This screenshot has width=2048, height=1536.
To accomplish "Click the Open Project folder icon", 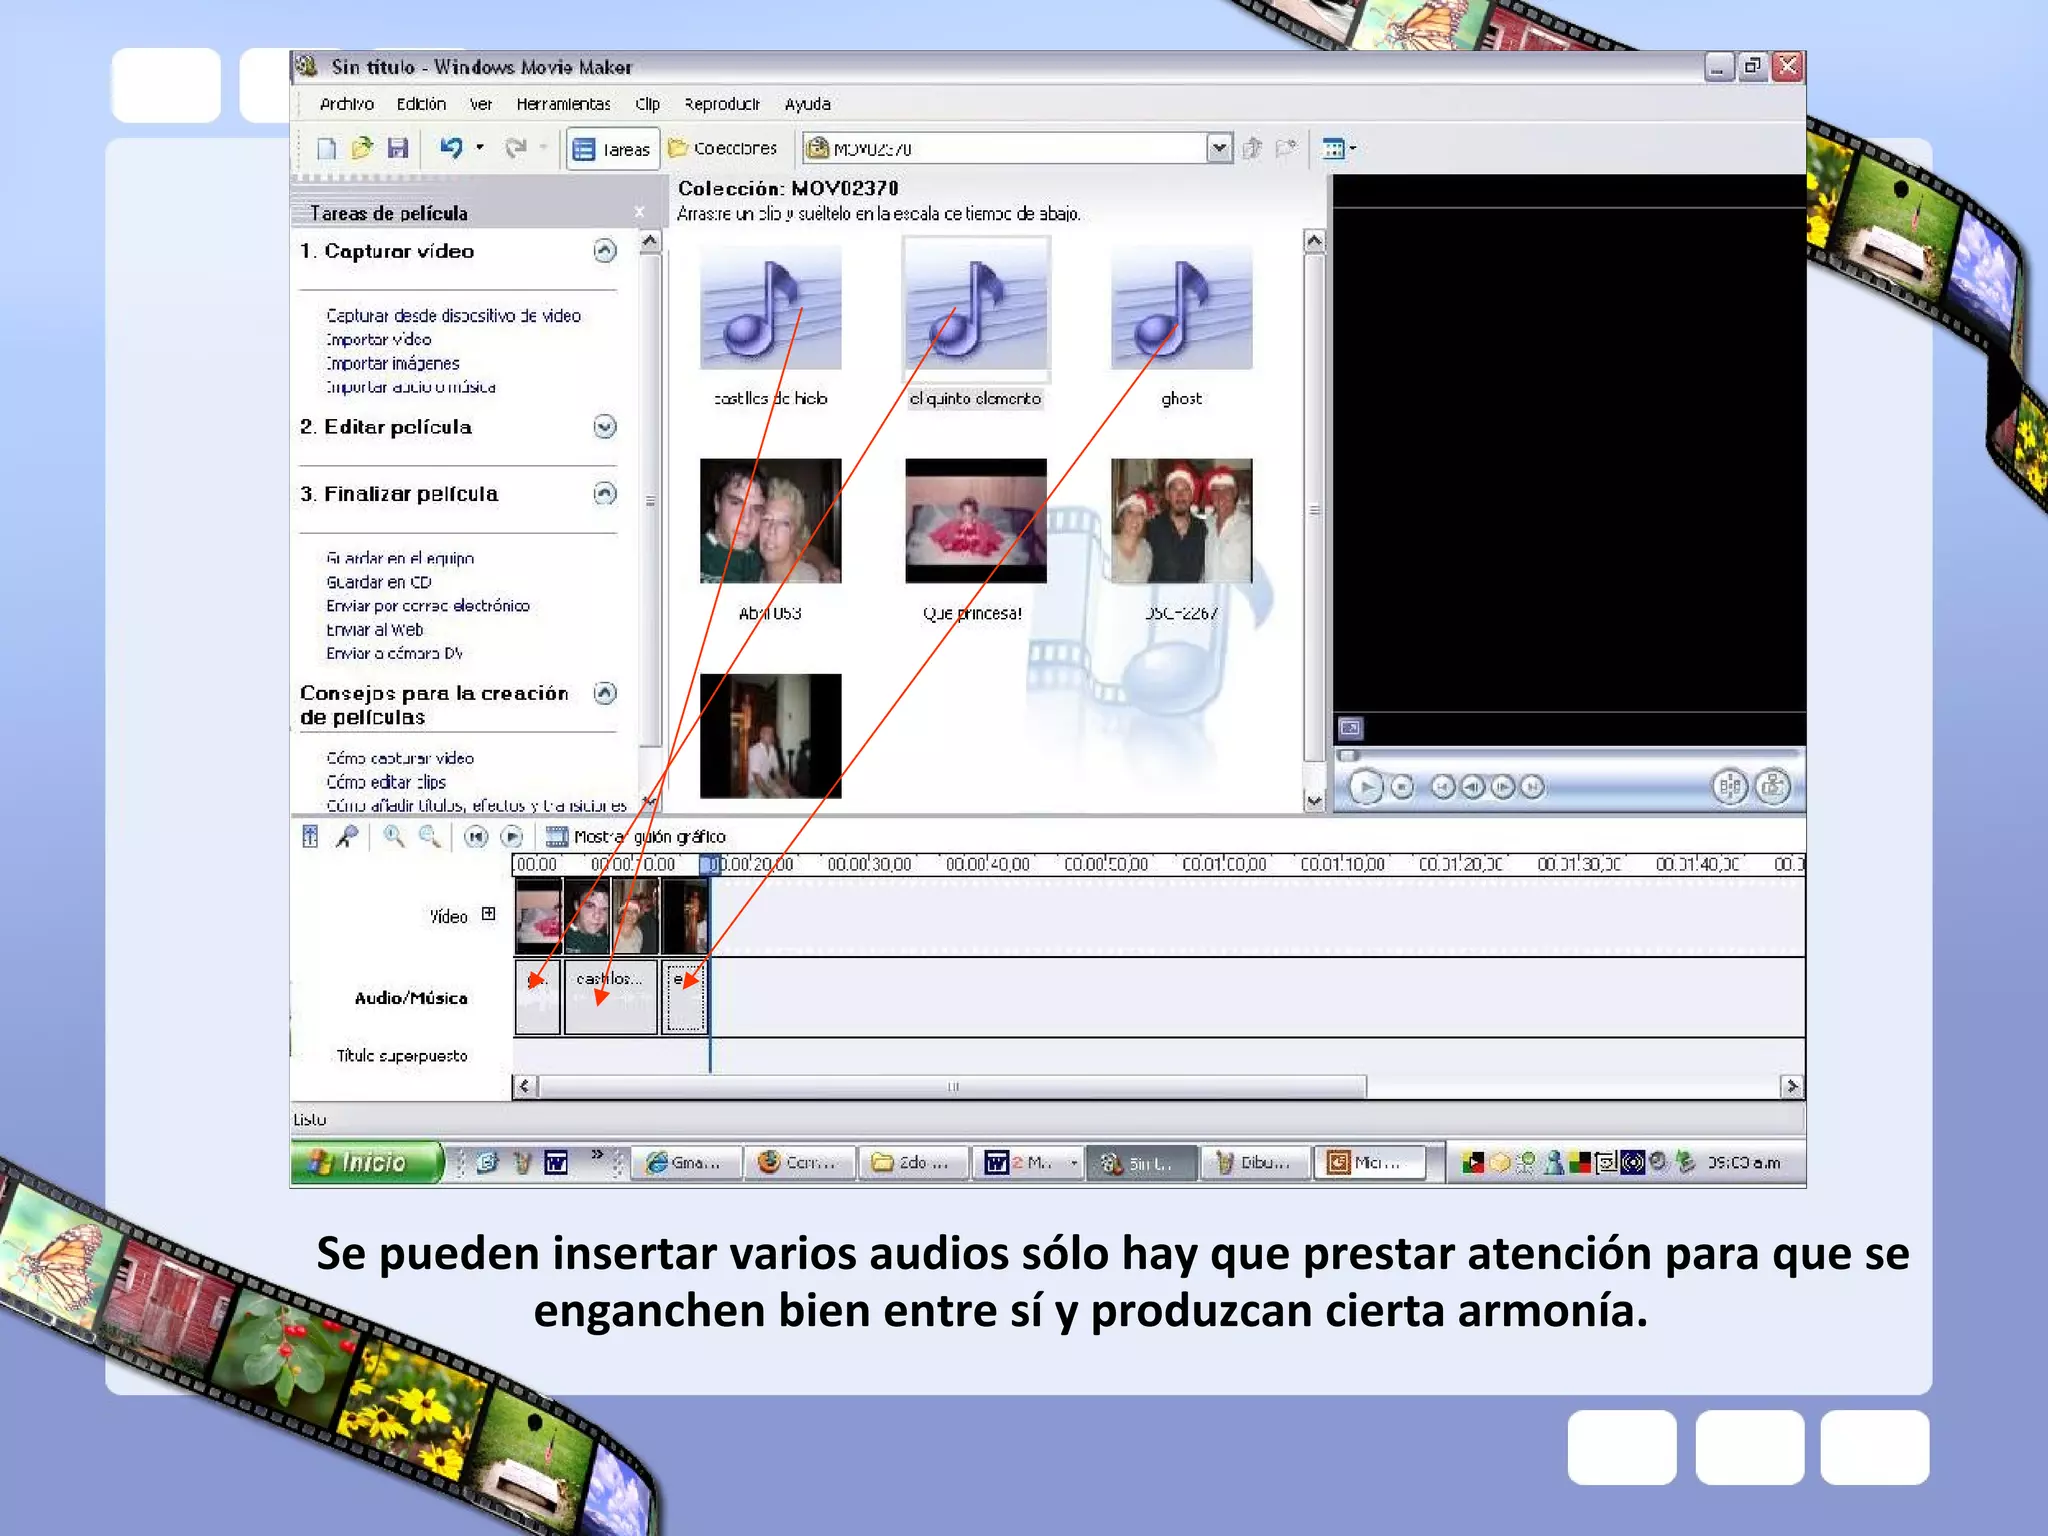I will [x=361, y=149].
